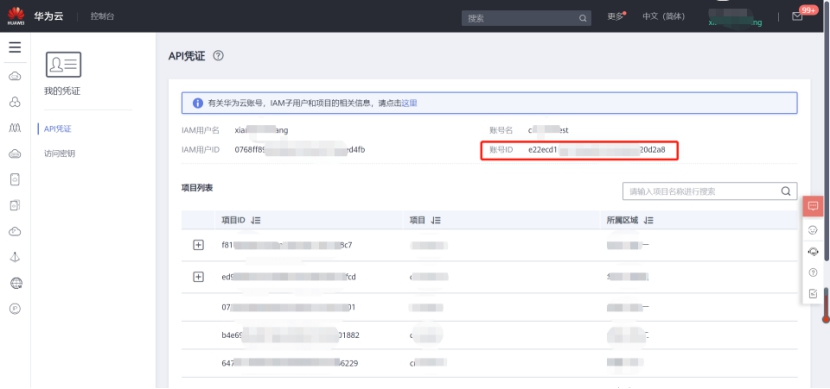Click the 账号名 value

548,130
